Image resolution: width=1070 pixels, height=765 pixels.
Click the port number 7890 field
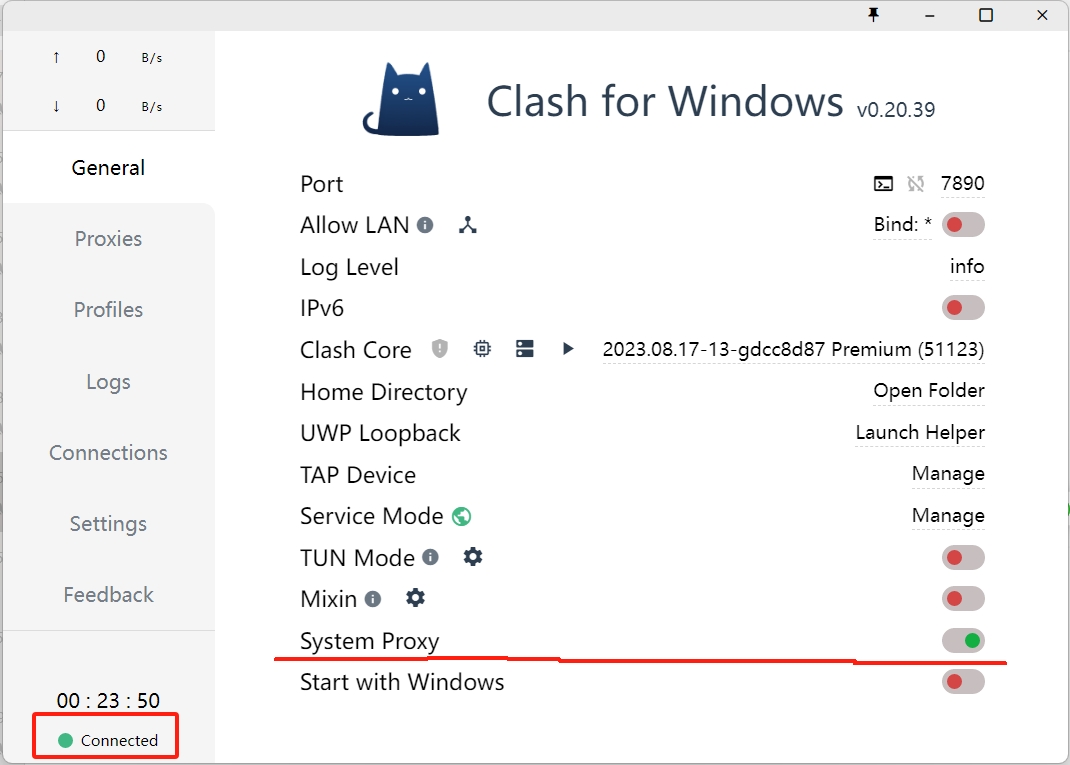pyautogui.click(x=962, y=183)
